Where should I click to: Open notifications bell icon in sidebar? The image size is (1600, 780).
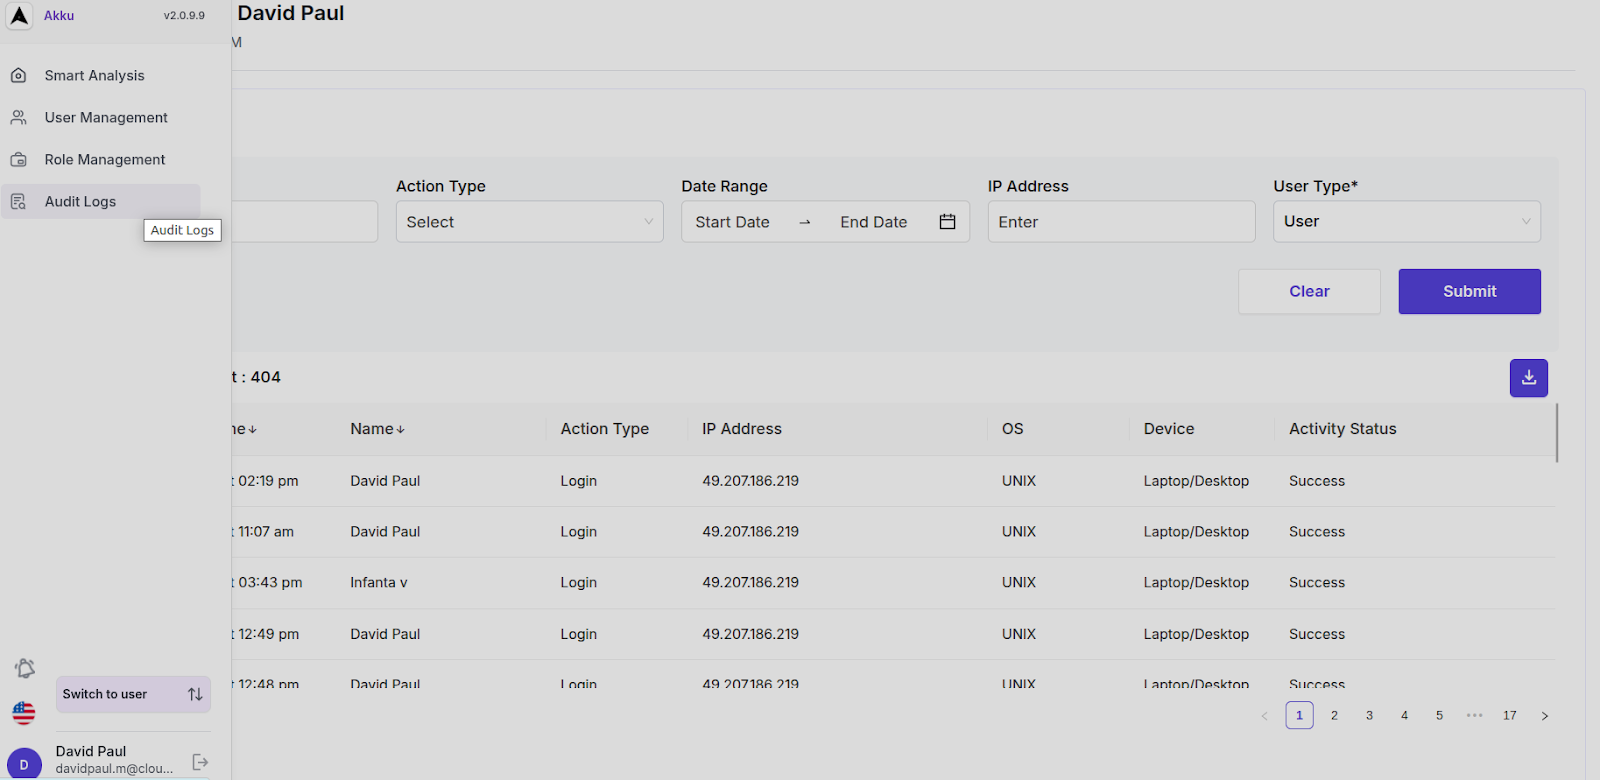click(x=25, y=668)
